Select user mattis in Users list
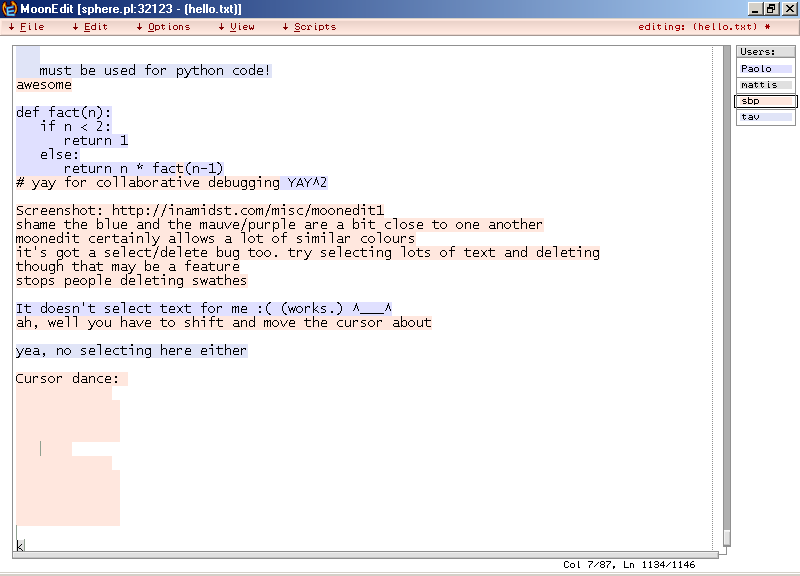This screenshot has height=576, width=800. pos(765,85)
